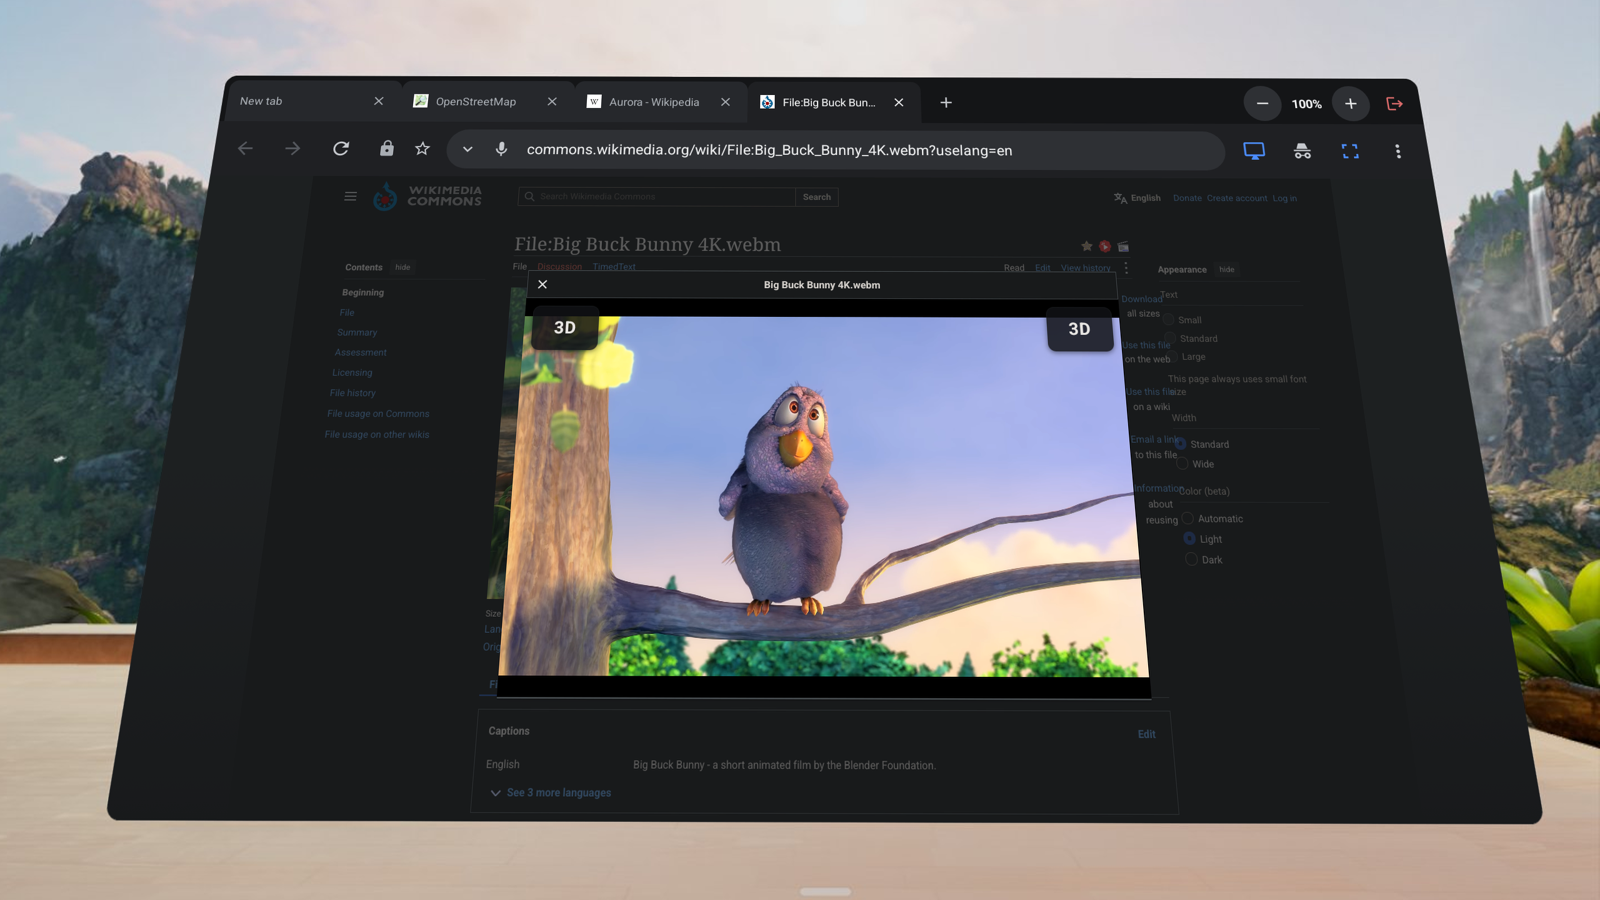Expand See 3 more languages
The width and height of the screenshot is (1600, 900).
click(551, 793)
